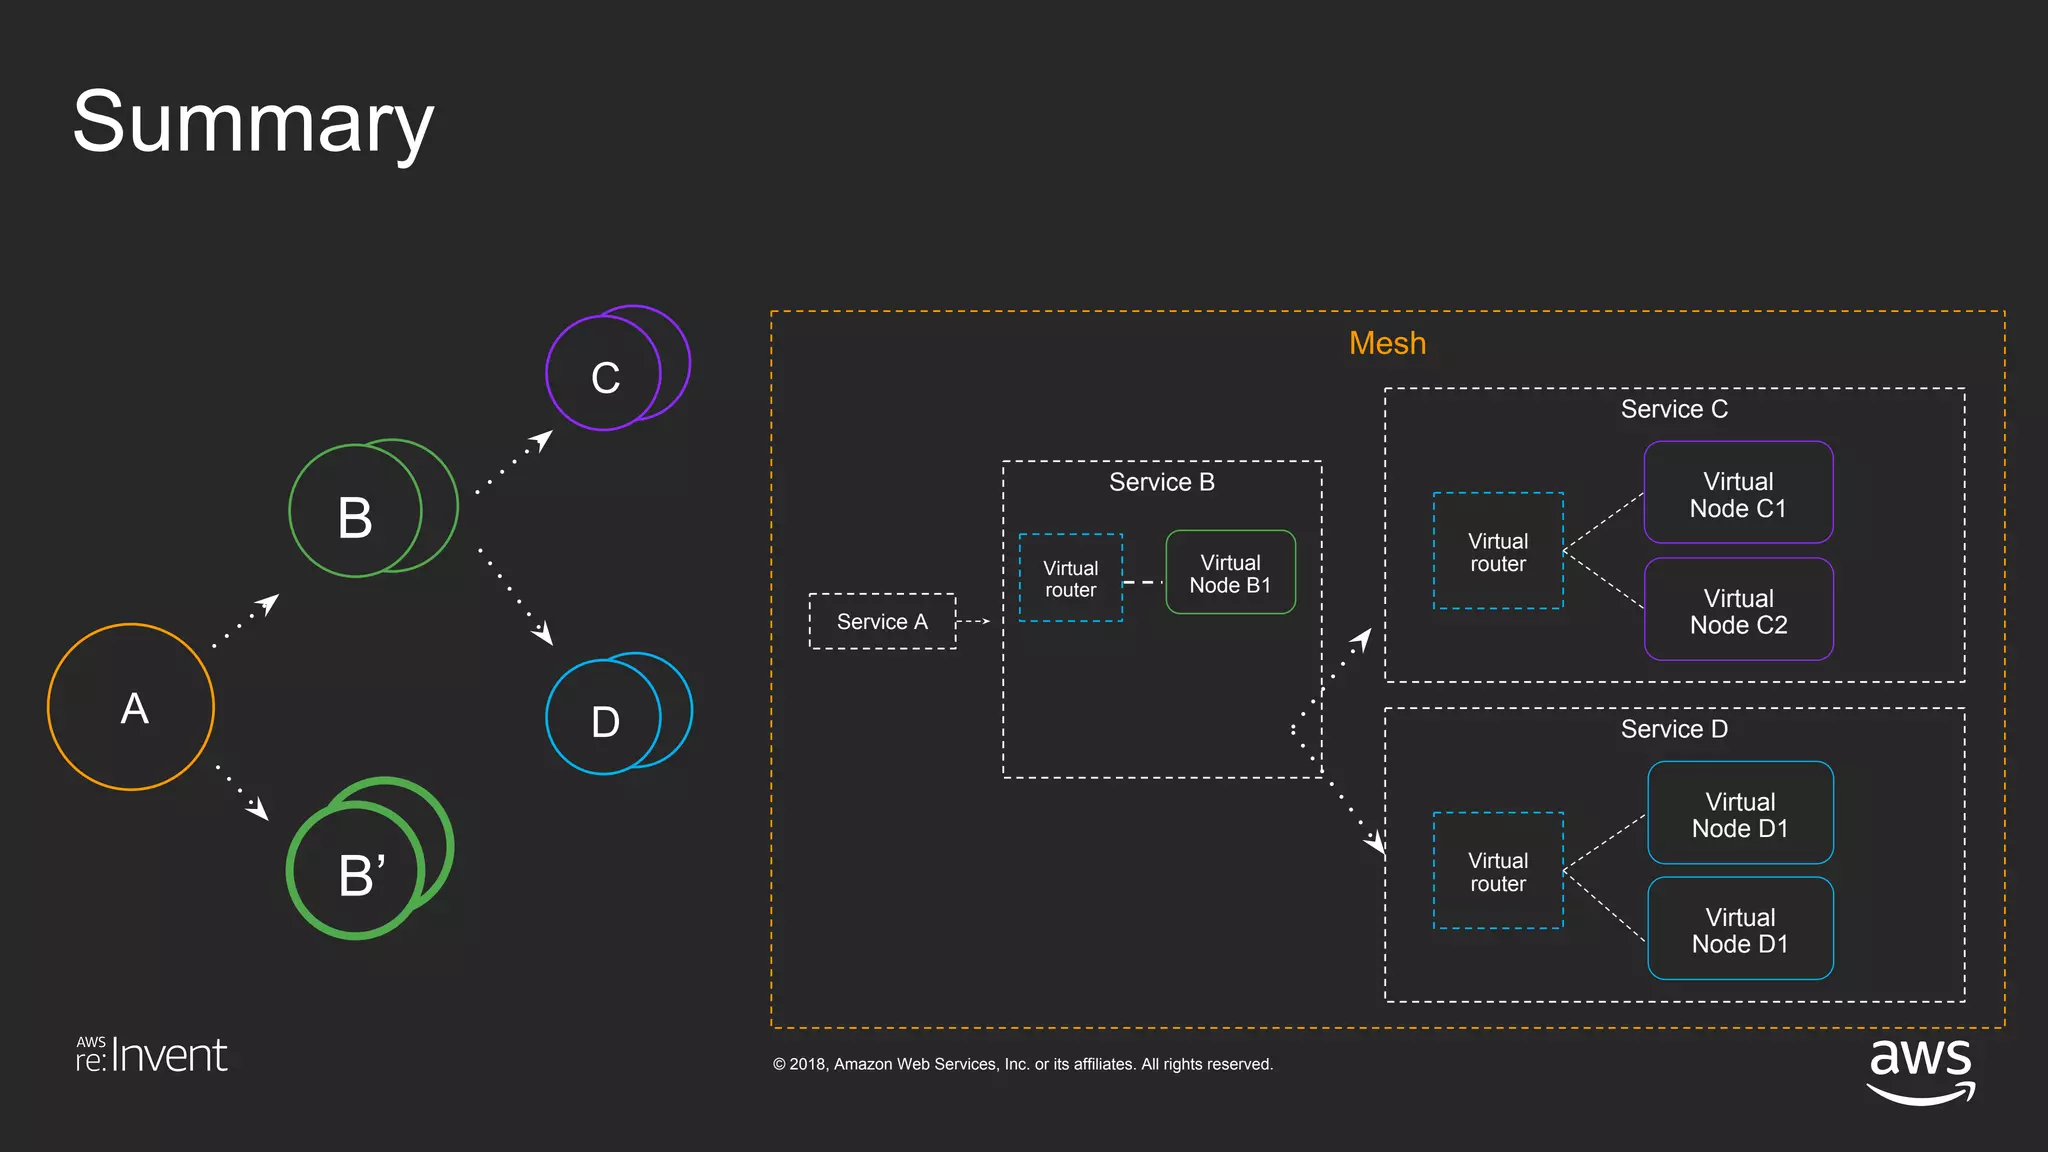Select the green B circle node
This screenshot has width=2048, height=1152.
356,512
